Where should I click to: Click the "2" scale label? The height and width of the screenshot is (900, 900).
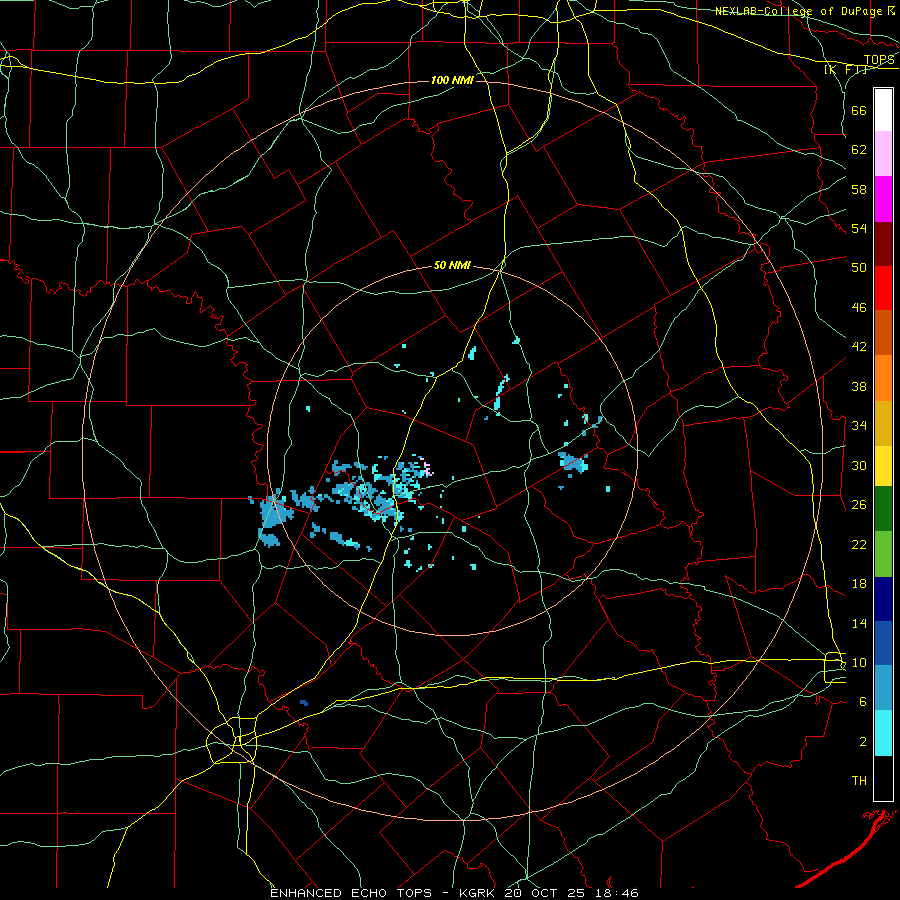click(863, 741)
